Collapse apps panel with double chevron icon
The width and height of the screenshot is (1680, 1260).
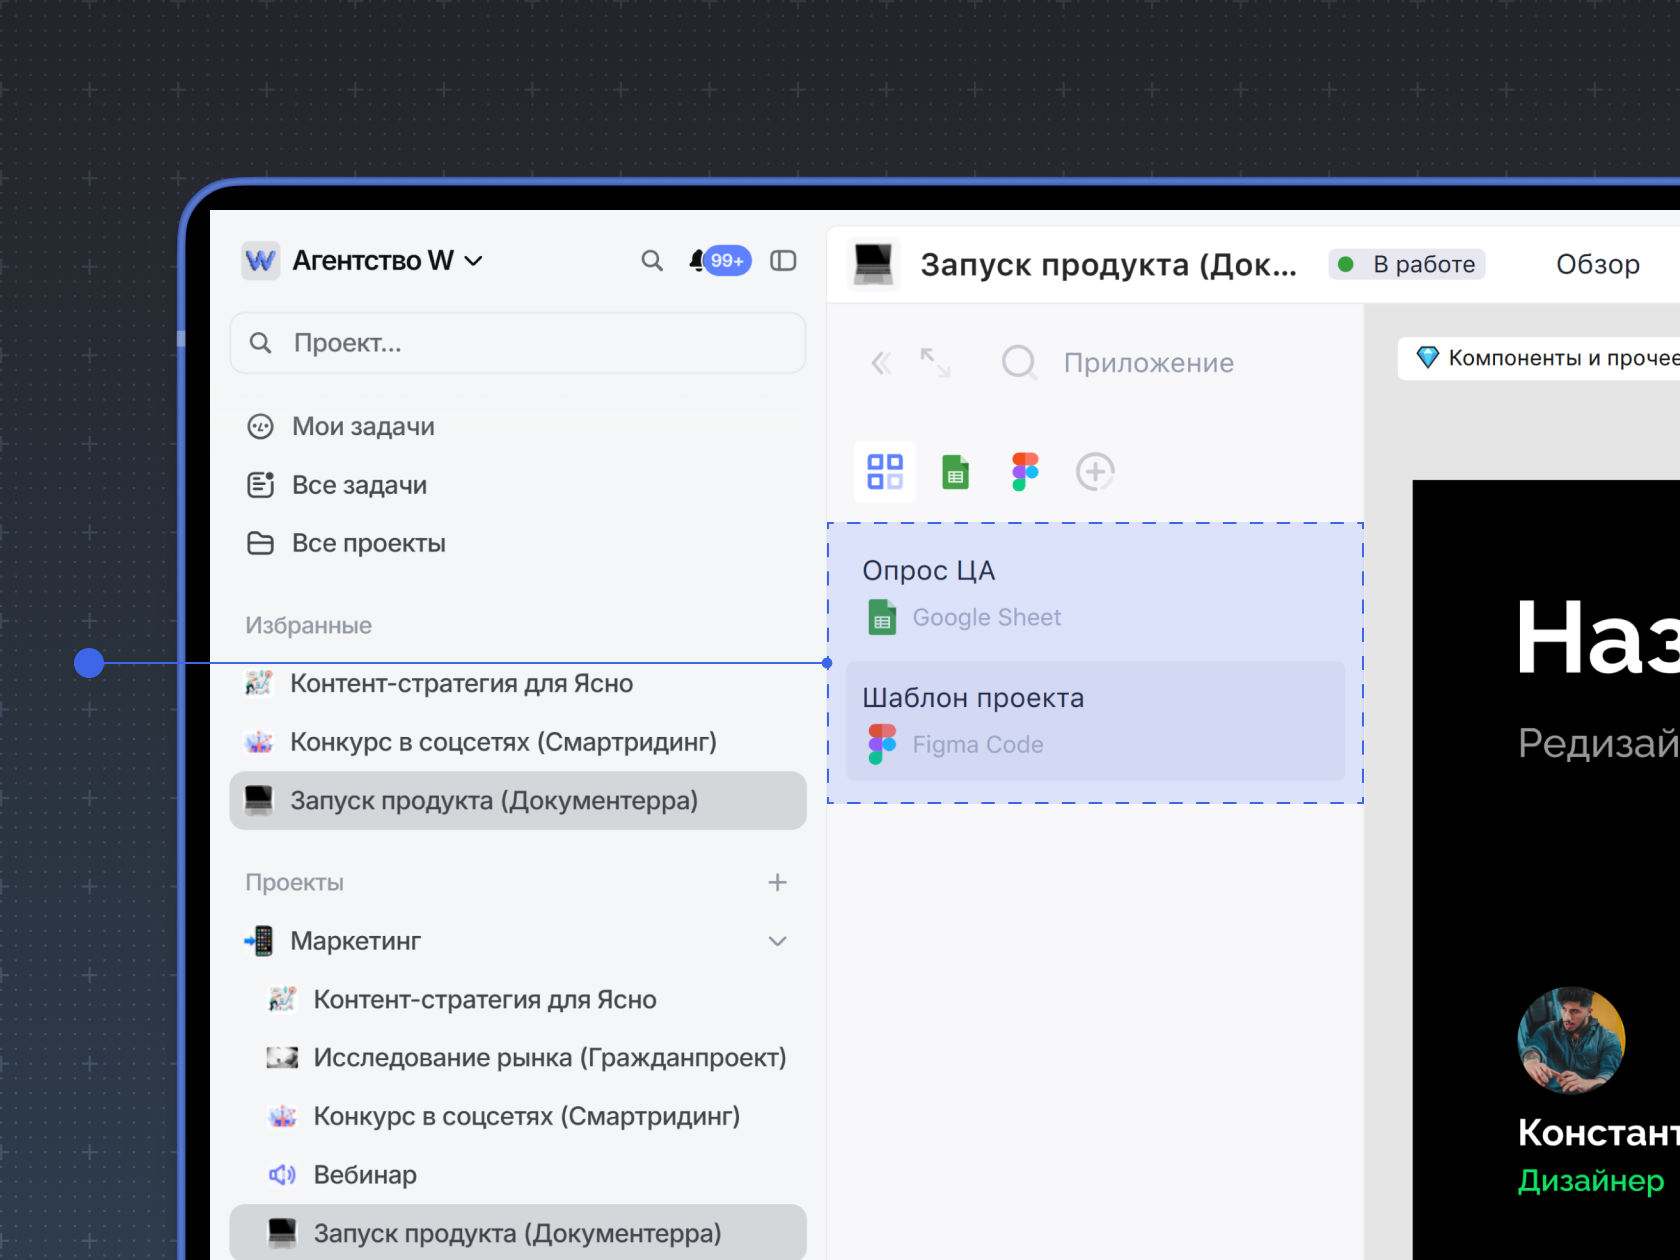coord(881,363)
